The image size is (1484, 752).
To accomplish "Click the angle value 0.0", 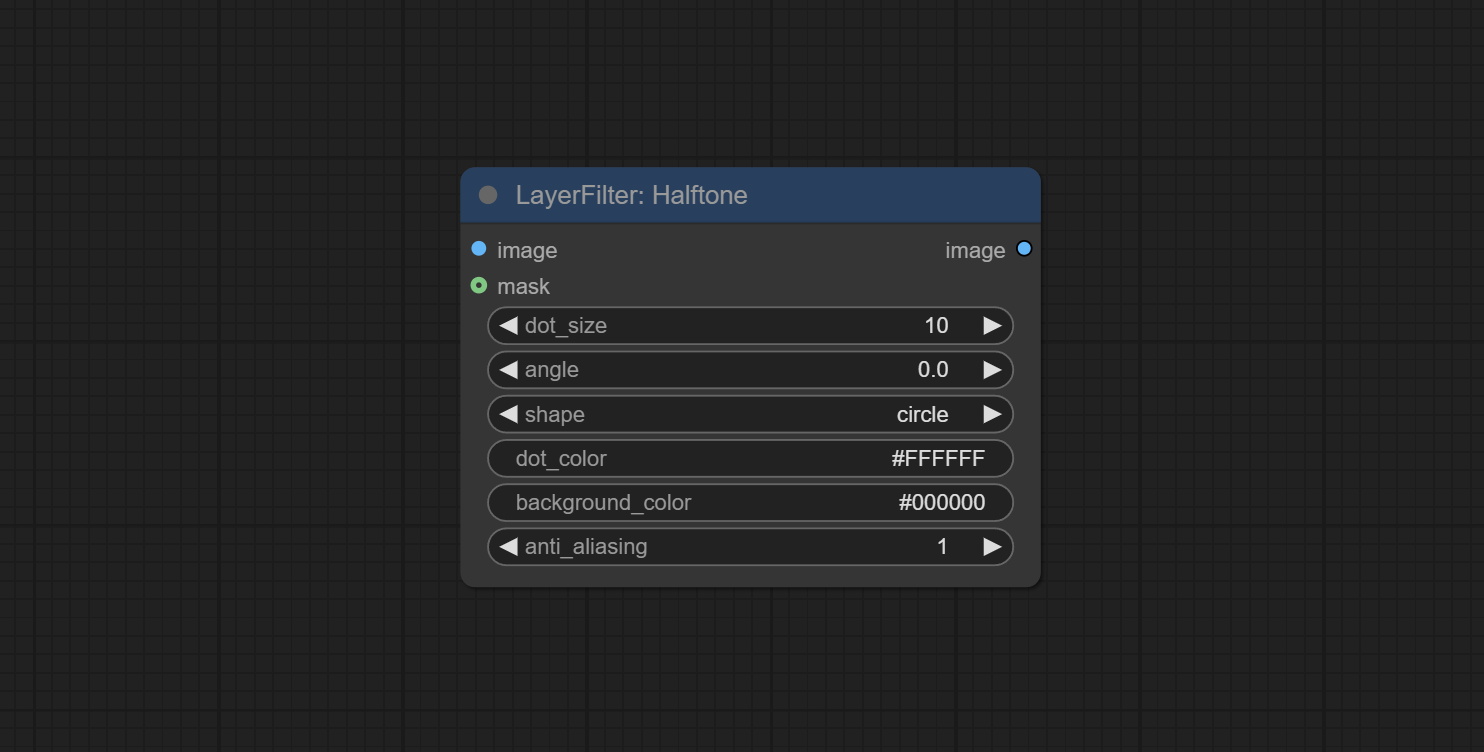I will click(x=932, y=370).
